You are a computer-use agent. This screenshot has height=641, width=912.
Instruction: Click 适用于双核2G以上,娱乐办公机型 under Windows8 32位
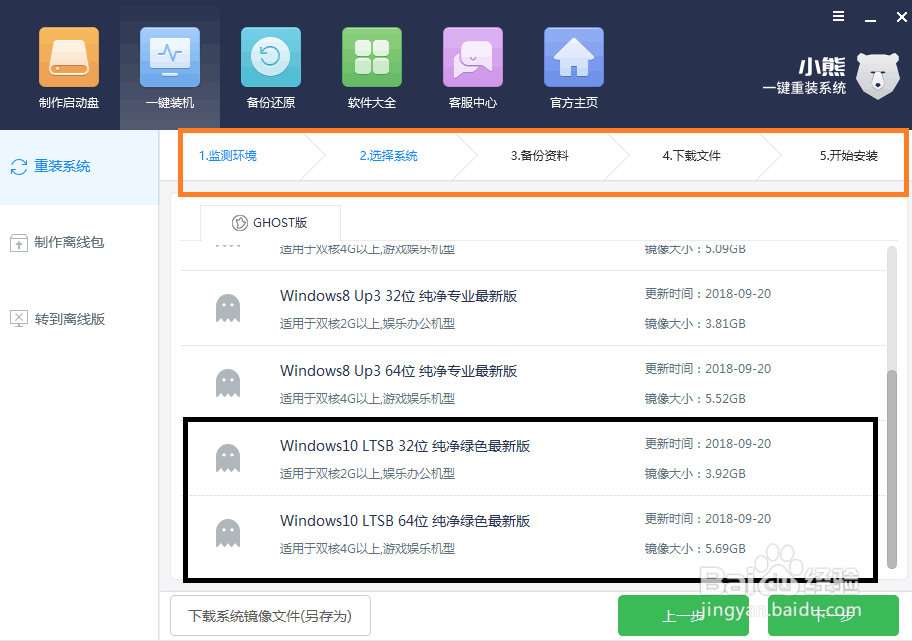pyautogui.click(x=367, y=324)
